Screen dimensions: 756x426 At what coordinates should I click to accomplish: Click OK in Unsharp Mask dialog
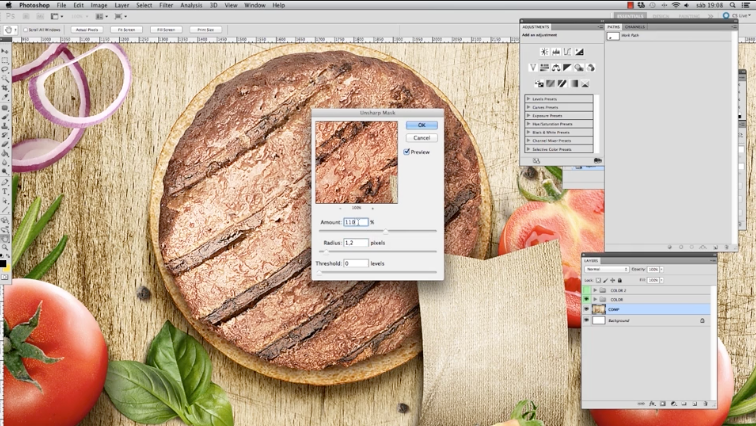tap(421, 125)
